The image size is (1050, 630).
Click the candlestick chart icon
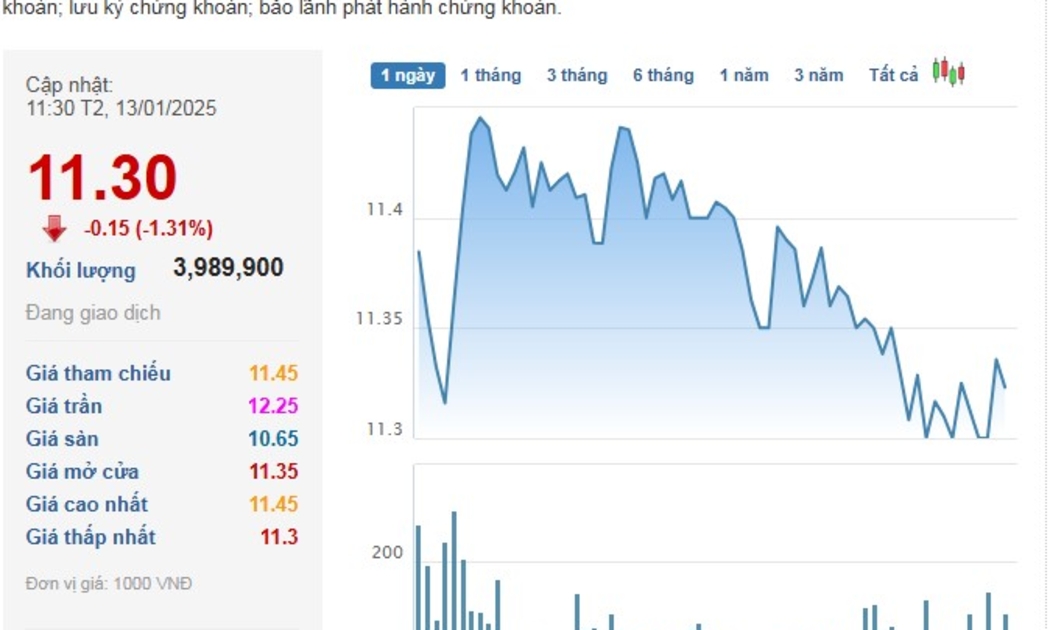(x=948, y=72)
